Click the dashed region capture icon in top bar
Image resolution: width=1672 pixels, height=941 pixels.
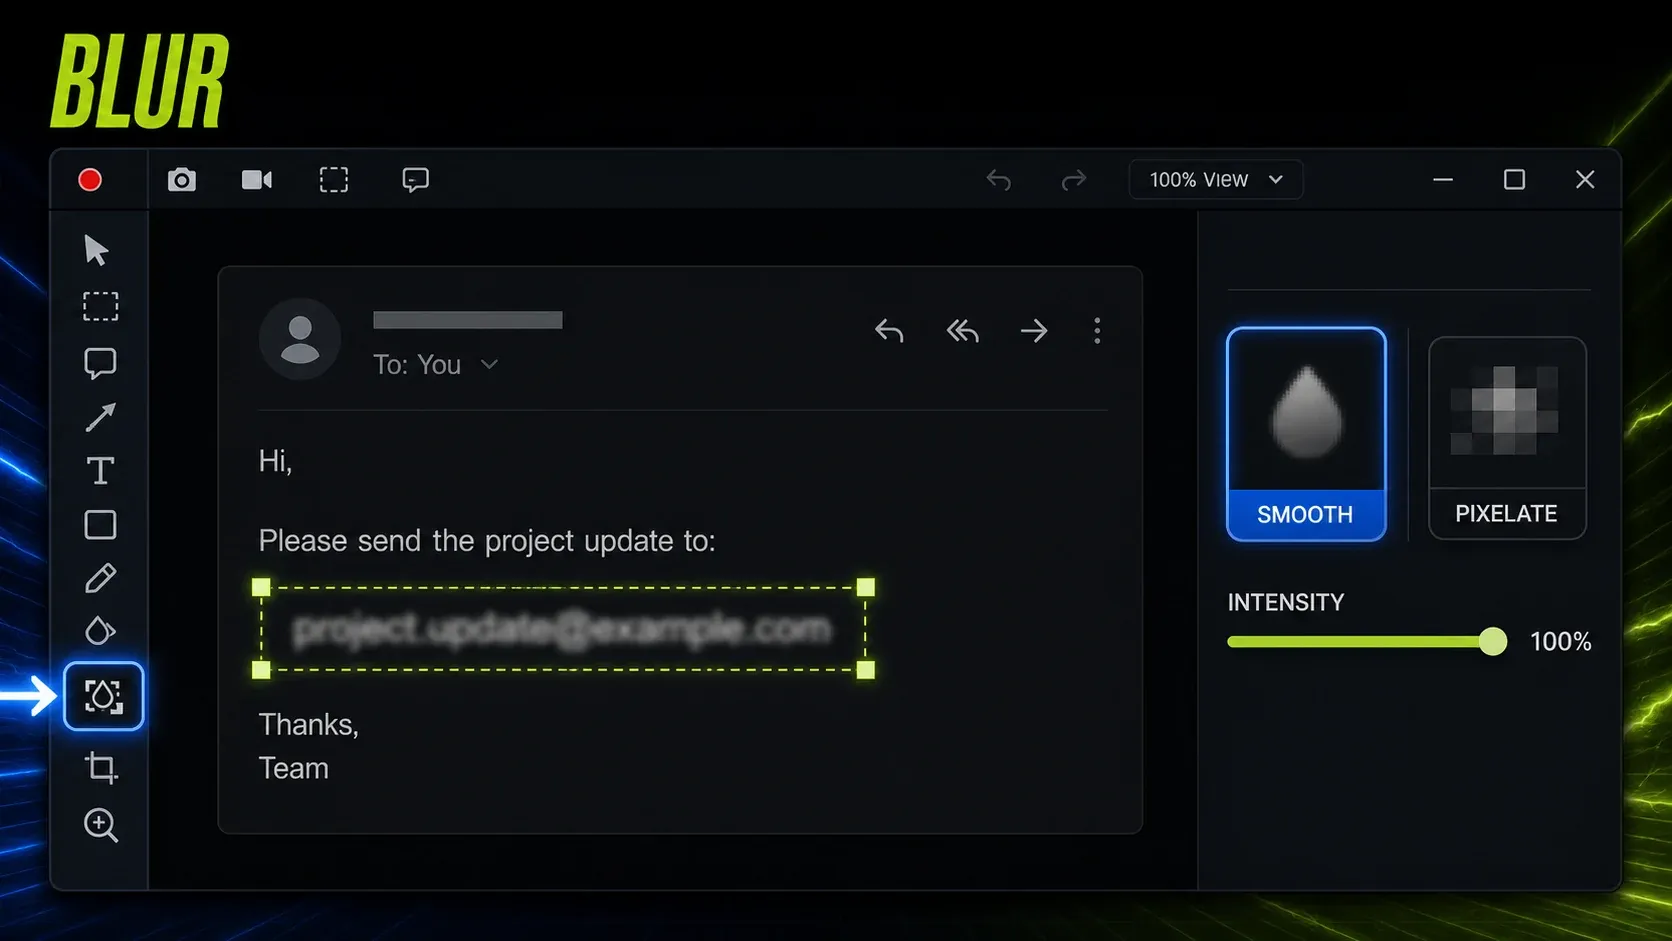[334, 180]
